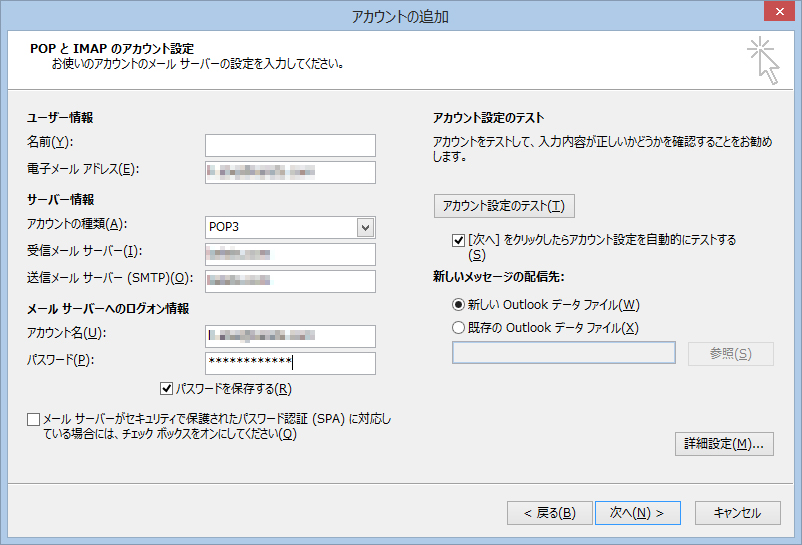Viewport: 802px width, 545px height.
Task: Click the 名前 input field
Action: pos(290,146)
